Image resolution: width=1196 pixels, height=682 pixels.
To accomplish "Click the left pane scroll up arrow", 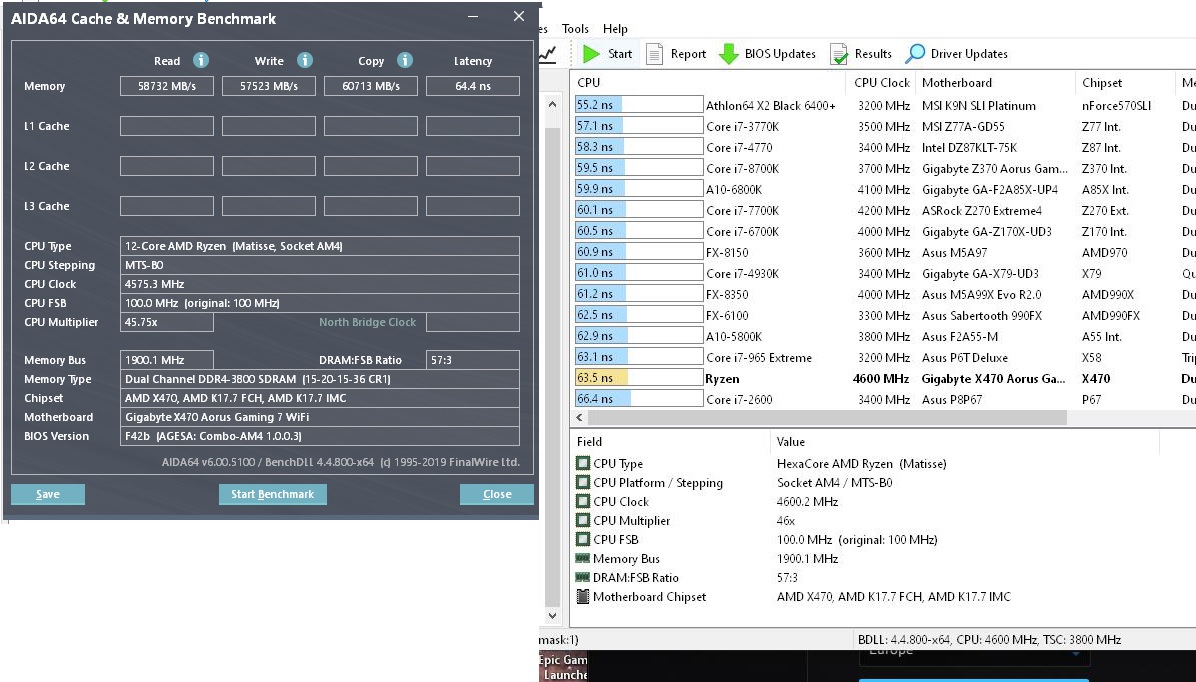I will (552, 104).
